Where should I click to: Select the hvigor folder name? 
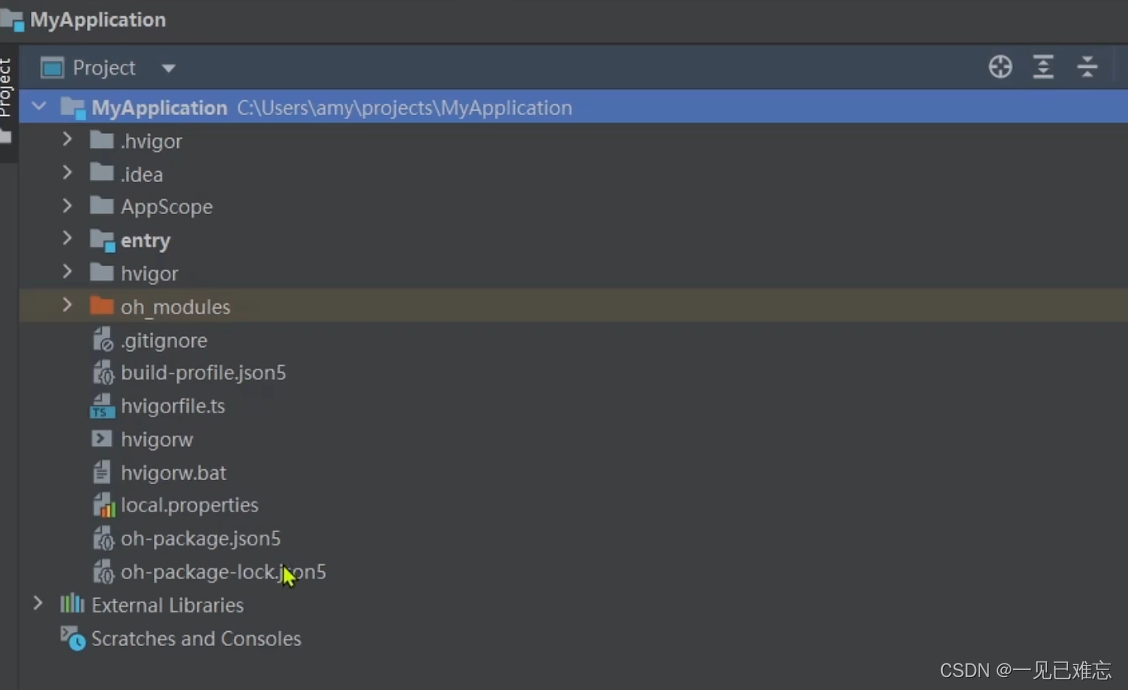[x=150, y=273]
